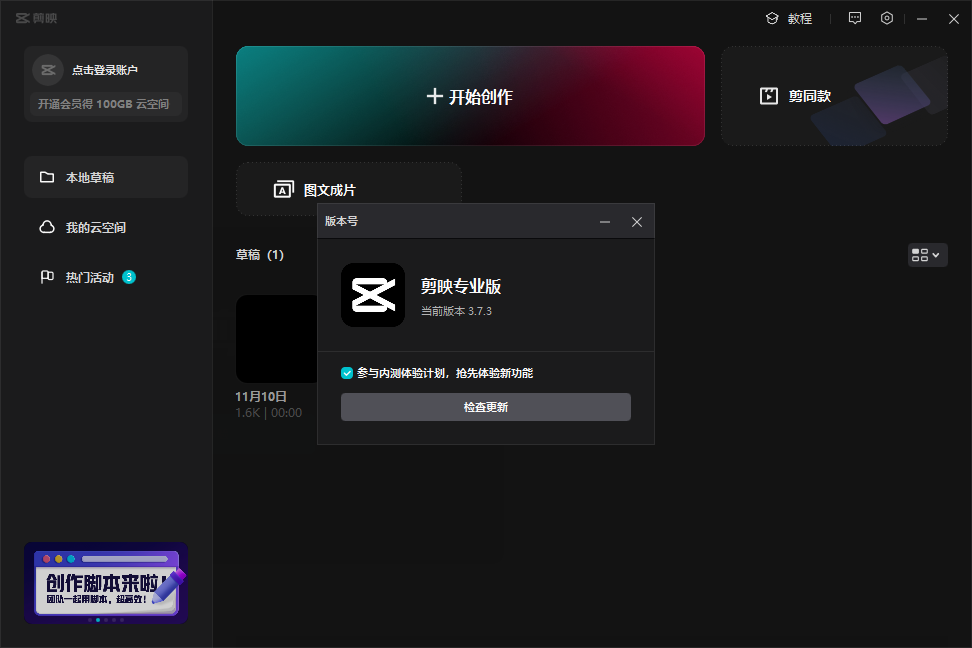Click the plus icon in 开始创作
972x648 pixels.
435,96
